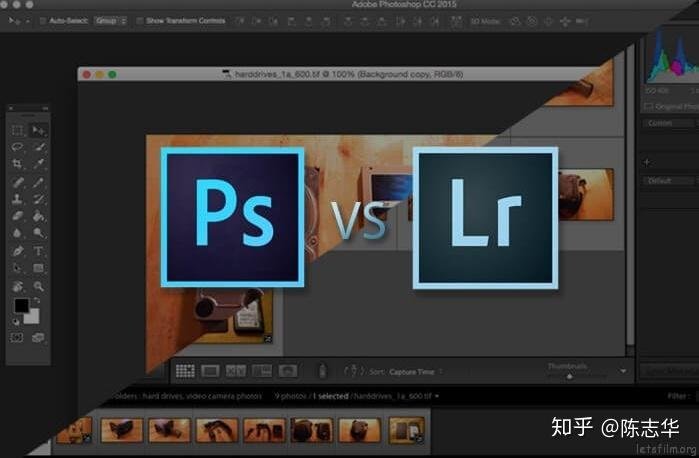The height and width of the screenshot is (458, 699).
Task: Reset to default foreground and background colors
Action: (x=16, y=322)
